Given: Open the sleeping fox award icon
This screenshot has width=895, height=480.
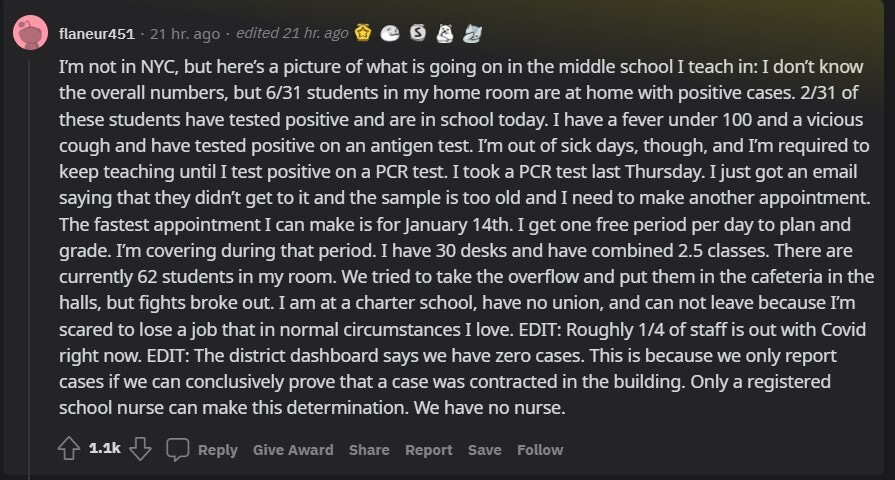Looking at the screenshot, I should 472,34.
